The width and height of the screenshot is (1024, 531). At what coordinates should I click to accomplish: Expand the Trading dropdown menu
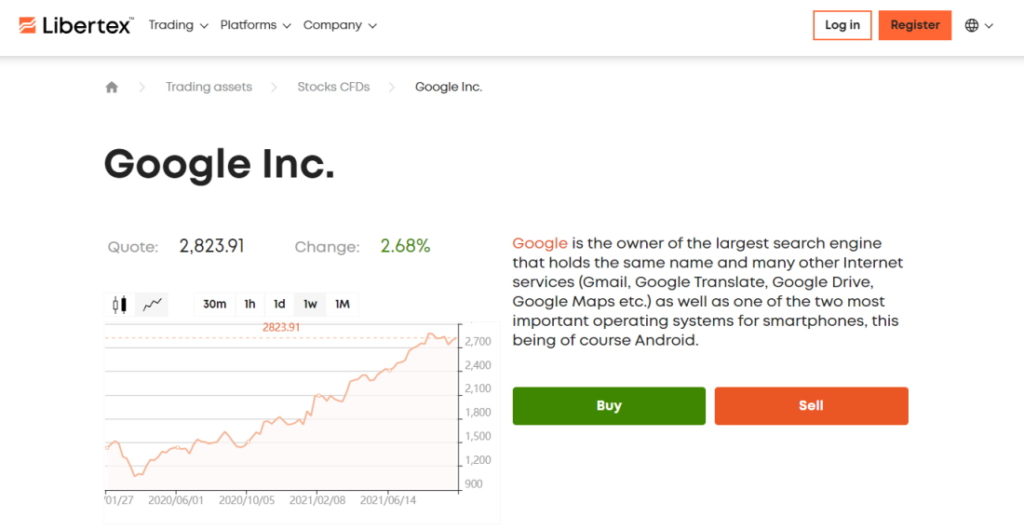tap(178, 25)
